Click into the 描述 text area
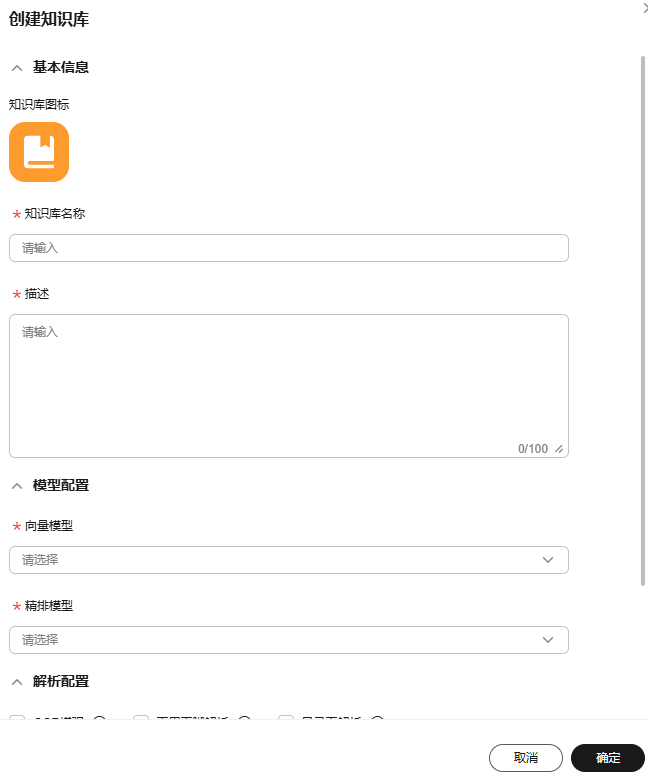The image size is (648, 775). 289,386
